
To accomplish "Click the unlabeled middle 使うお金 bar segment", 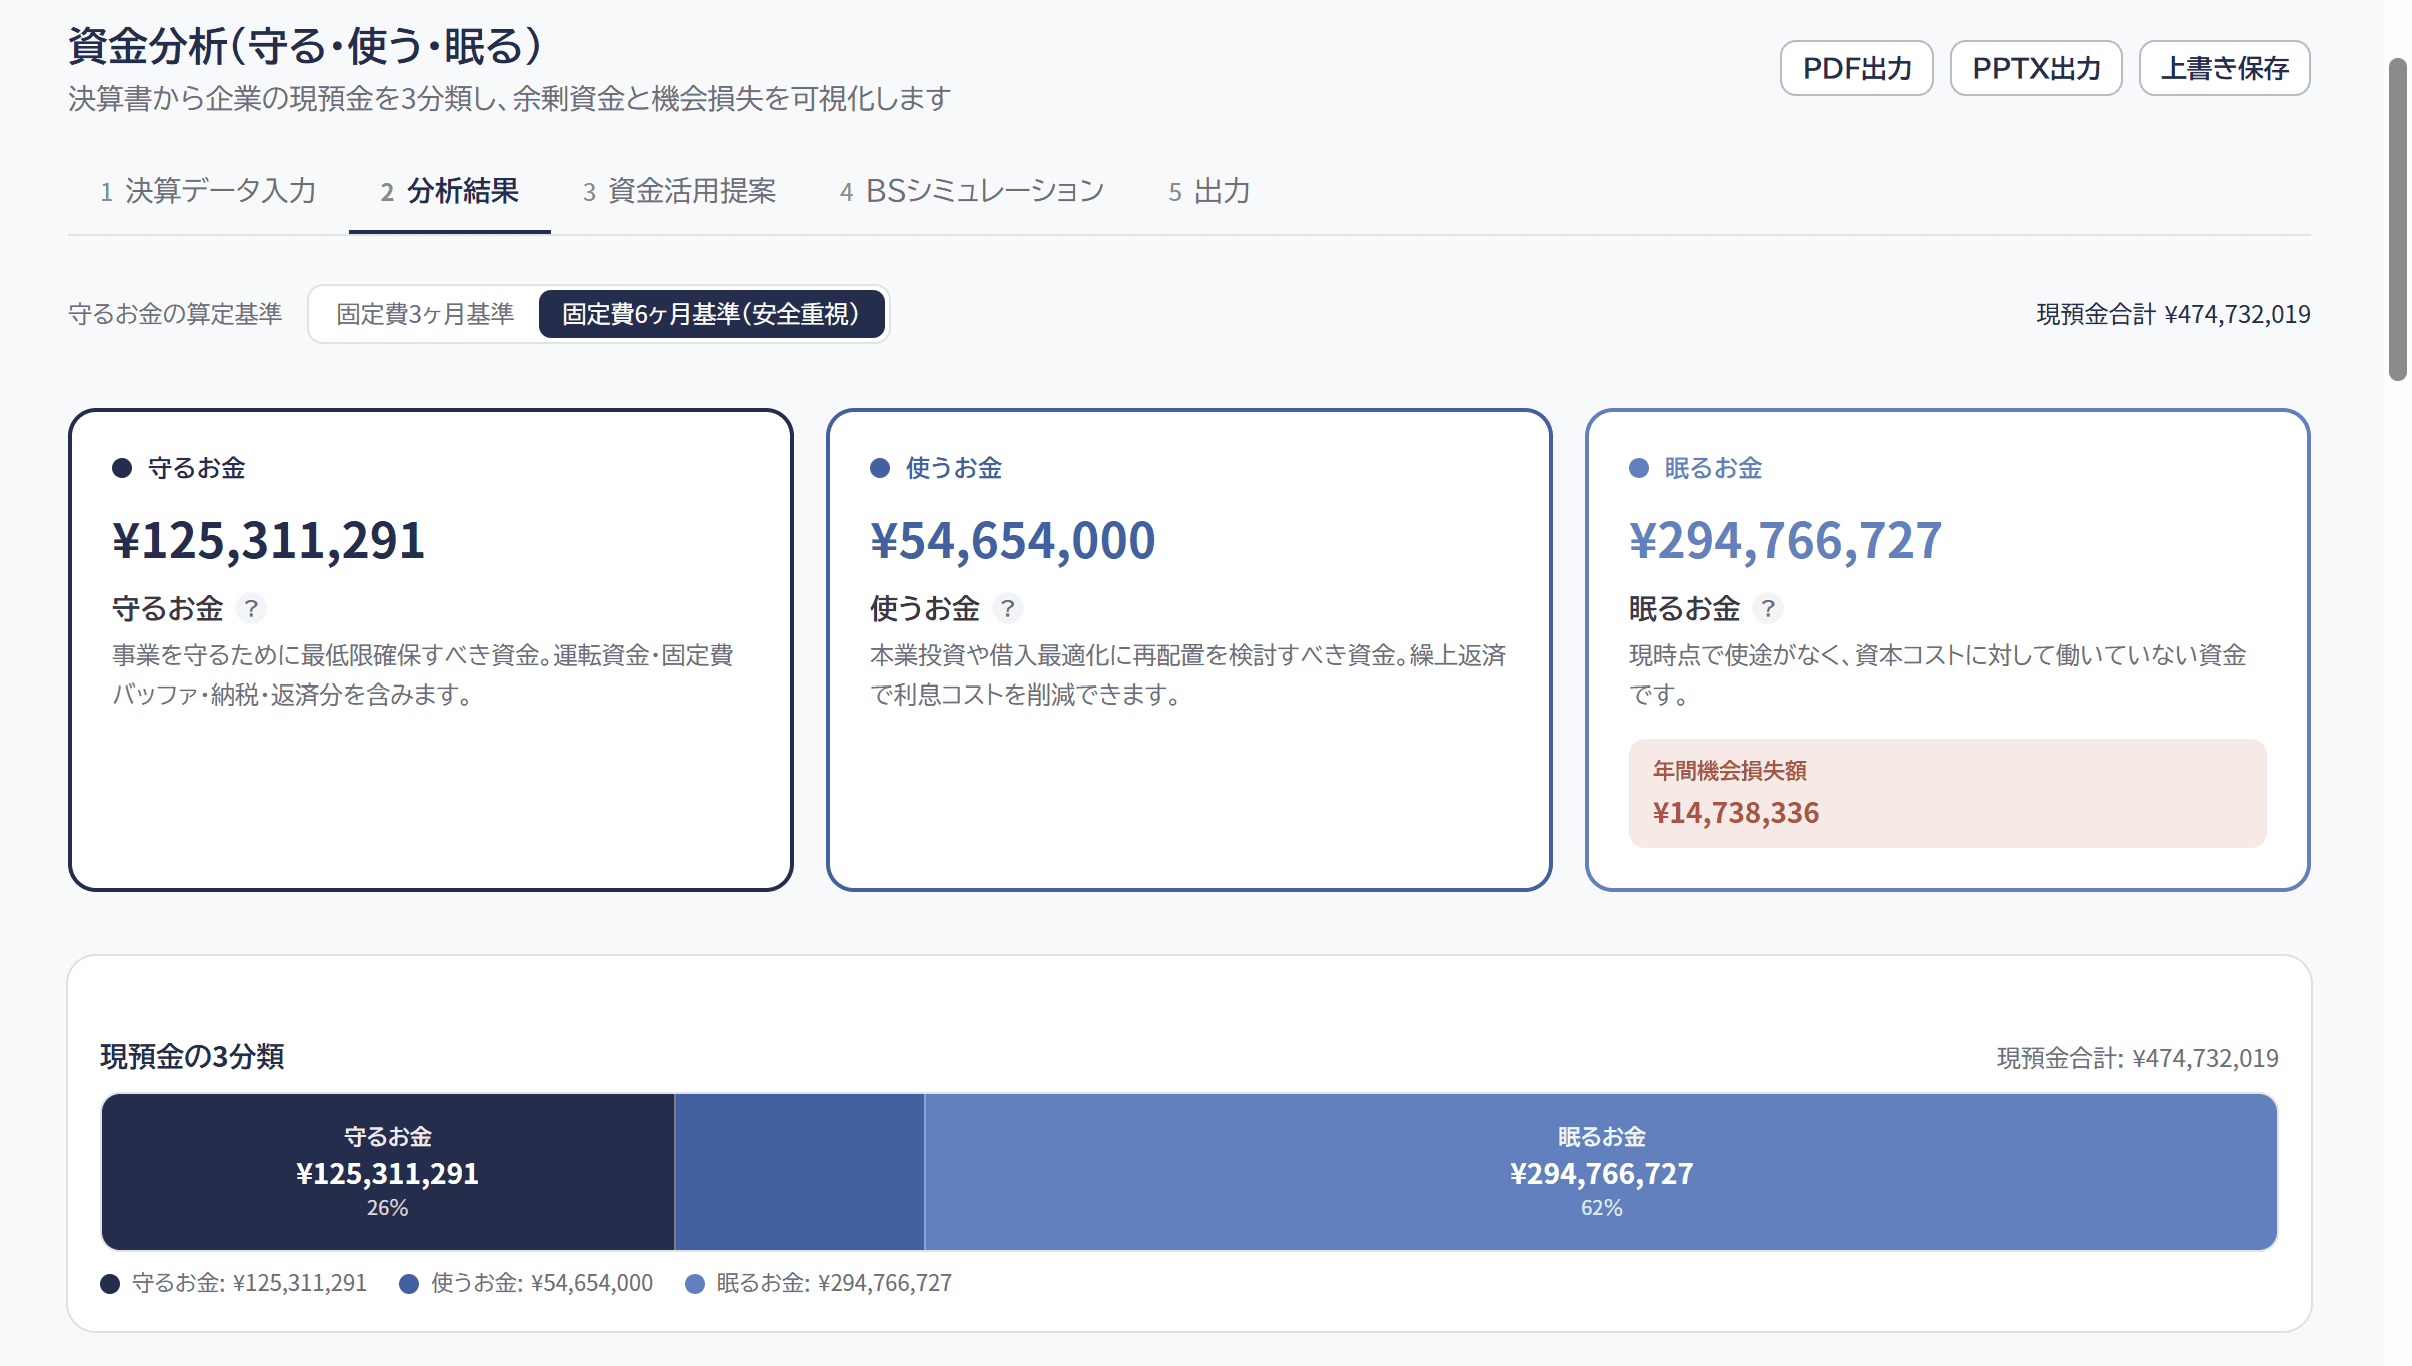I will [800, 1172].
